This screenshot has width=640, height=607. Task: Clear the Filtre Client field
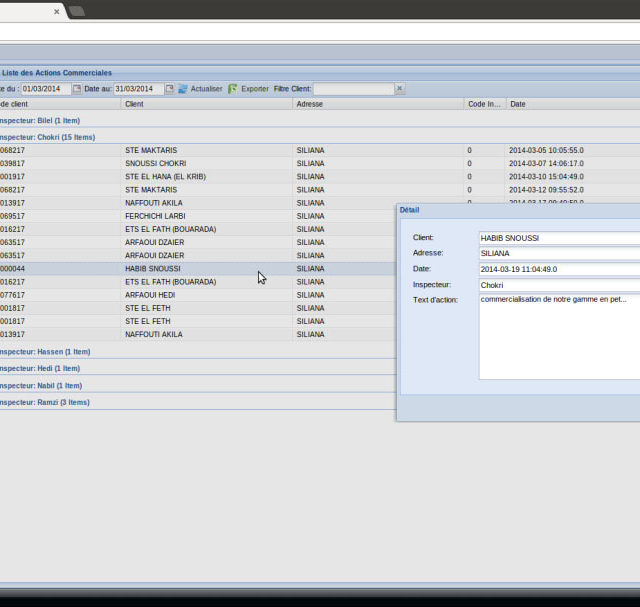coord(400,89)
